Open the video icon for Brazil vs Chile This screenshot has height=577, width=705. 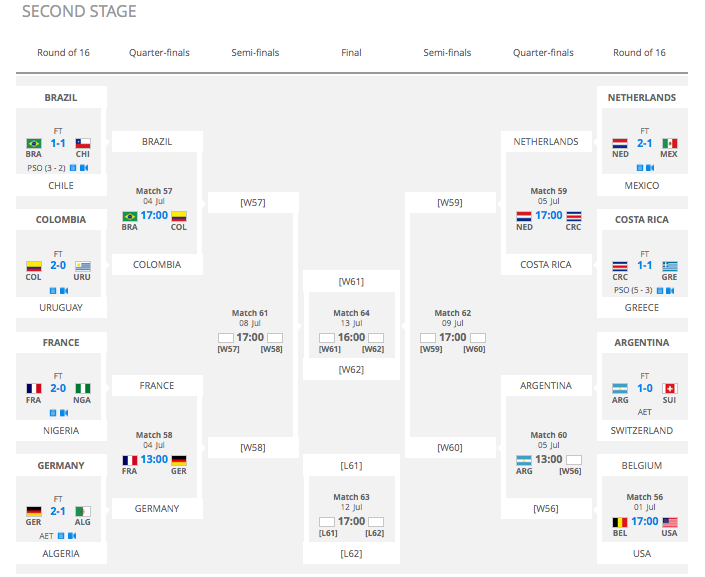click(85, 168)
